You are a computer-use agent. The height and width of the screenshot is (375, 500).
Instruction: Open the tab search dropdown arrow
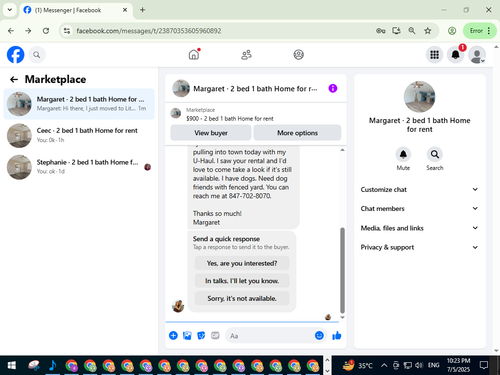pyautogui.click(x=10, y=10)
